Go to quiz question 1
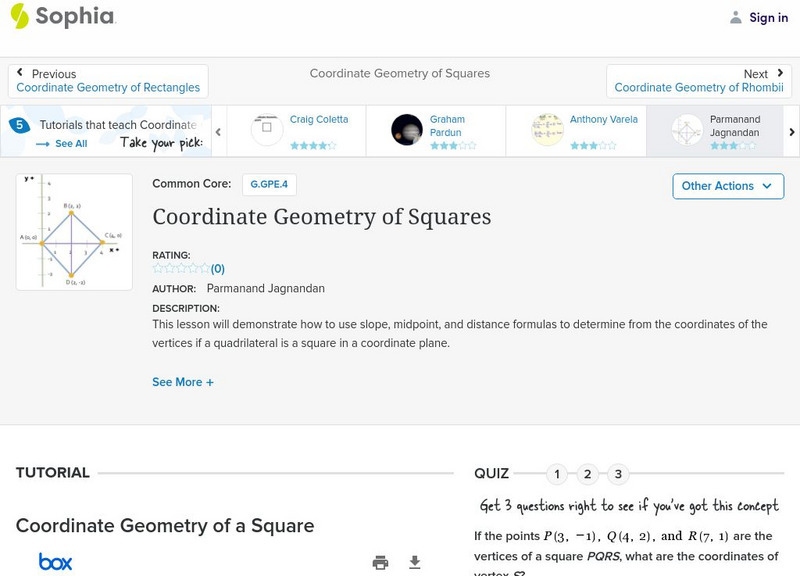Image resolution: width=800 pixels, height=576 pixels. click(x=557, y=474)
